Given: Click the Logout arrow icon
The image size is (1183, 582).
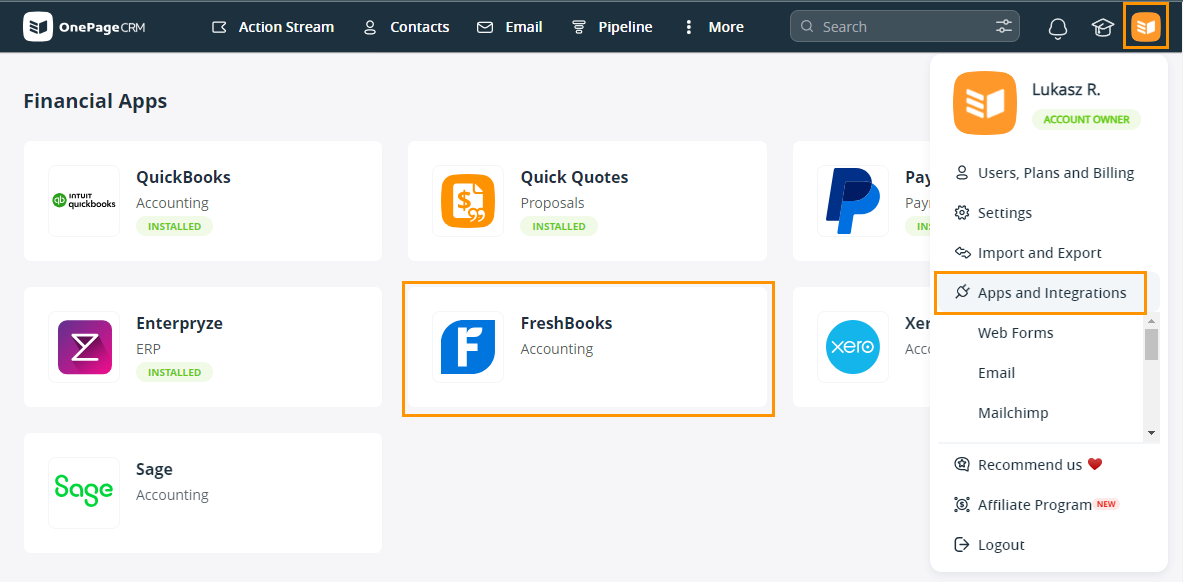Looking at the screenshot, I should (x=961, y=544).
